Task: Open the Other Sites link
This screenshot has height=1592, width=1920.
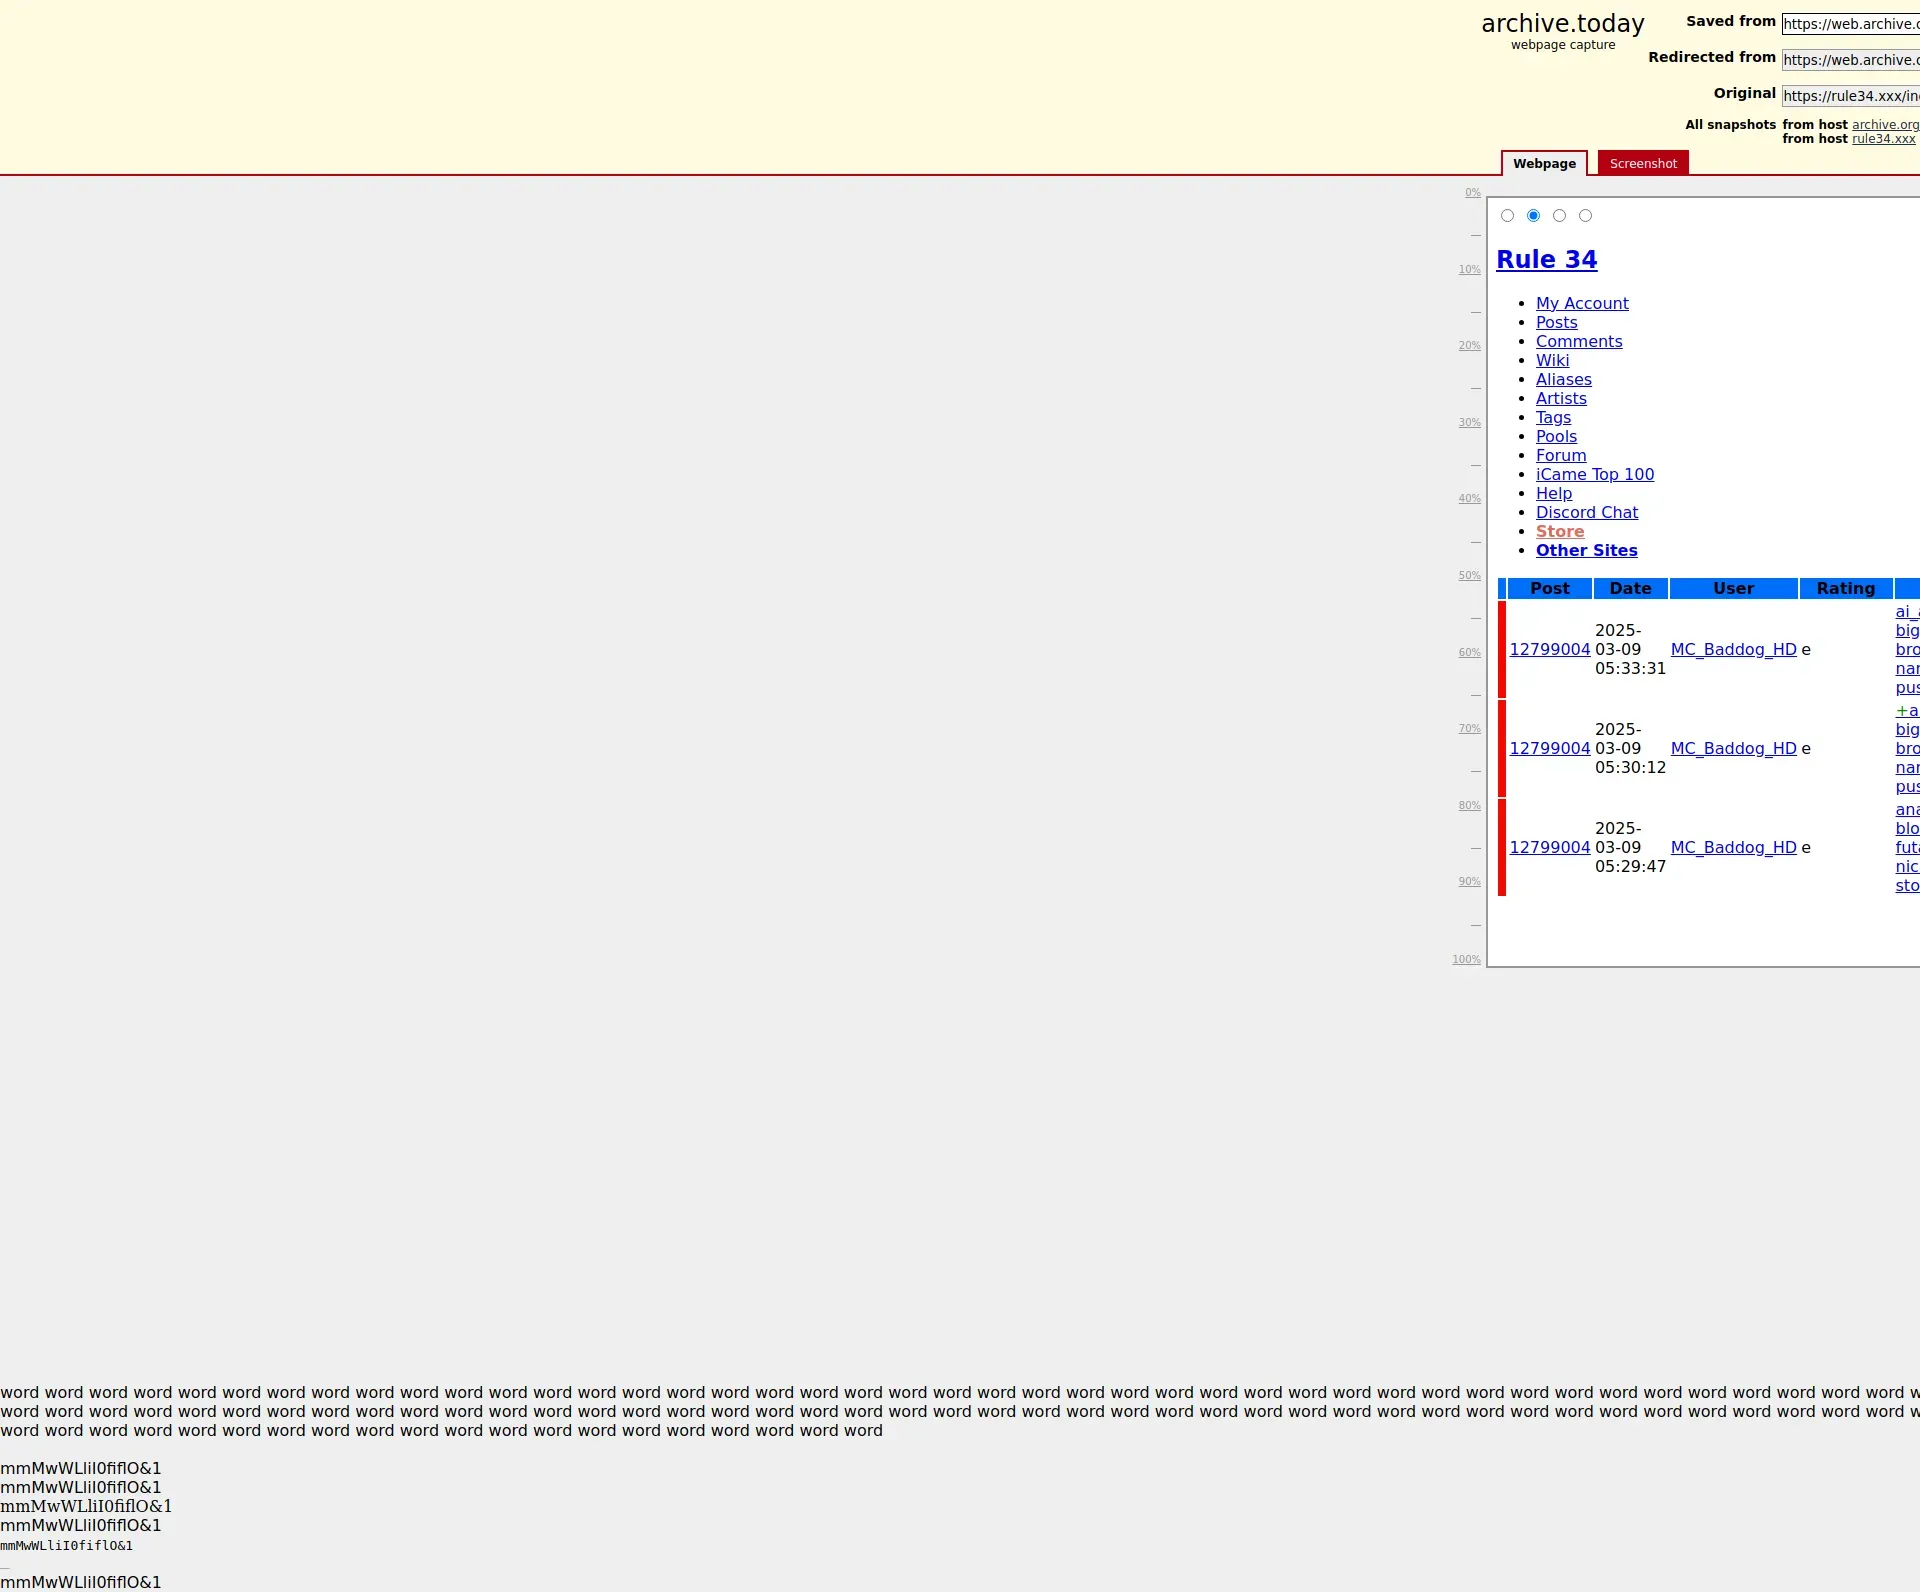Action: (1586, 550)
